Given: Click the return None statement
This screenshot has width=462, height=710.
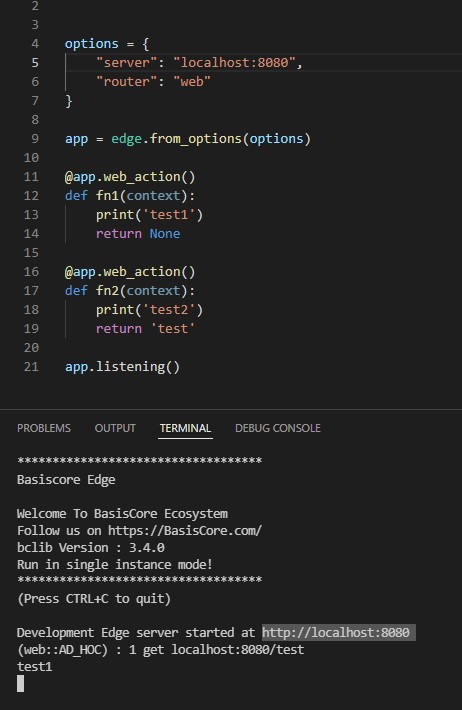Looking at the screenshot, I should (138, 234).
